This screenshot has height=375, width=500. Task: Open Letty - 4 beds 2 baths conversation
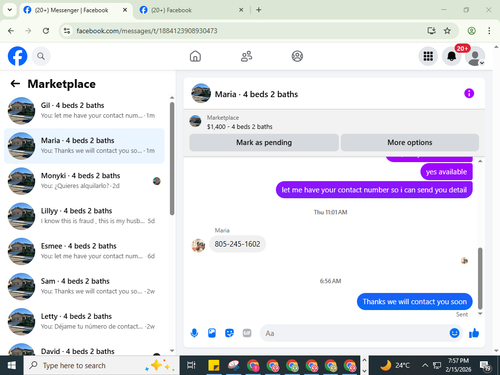click(x=84, y=322)
